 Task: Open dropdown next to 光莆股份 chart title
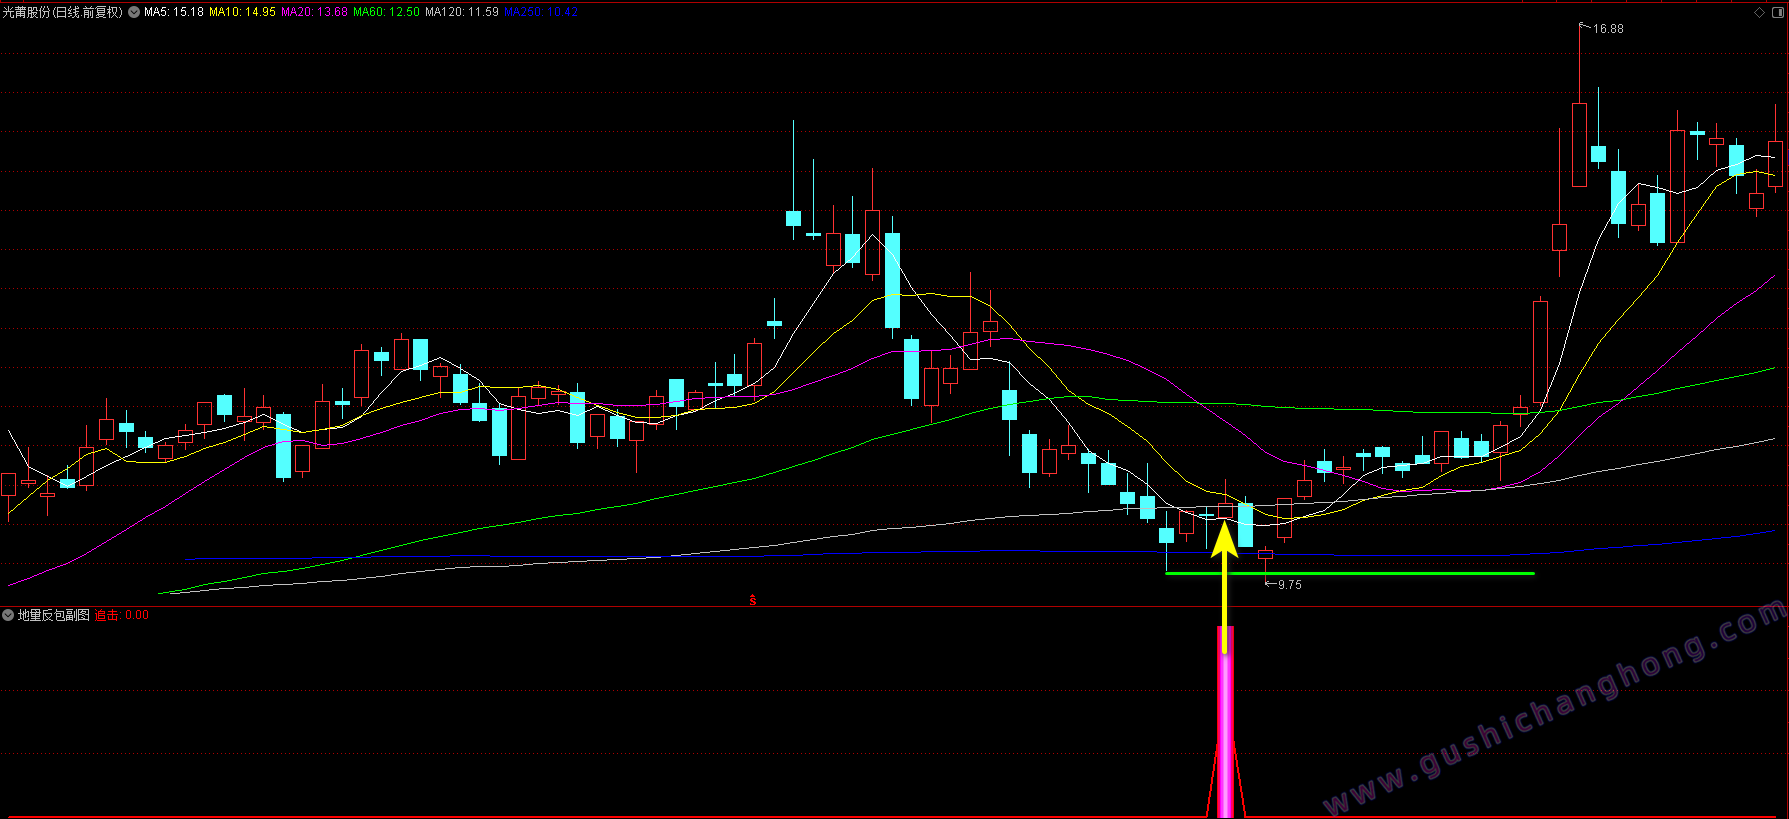(x=134, y=12)
